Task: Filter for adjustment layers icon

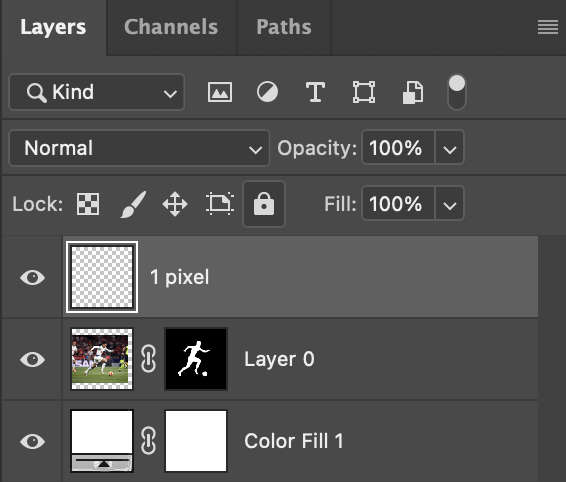Action: [267, 92]
